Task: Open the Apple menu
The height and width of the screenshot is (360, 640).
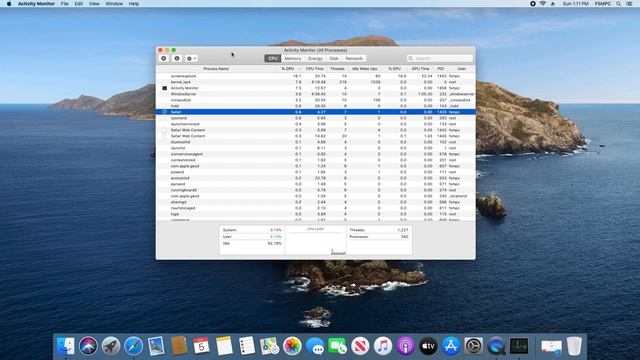Action: point(9,4)
